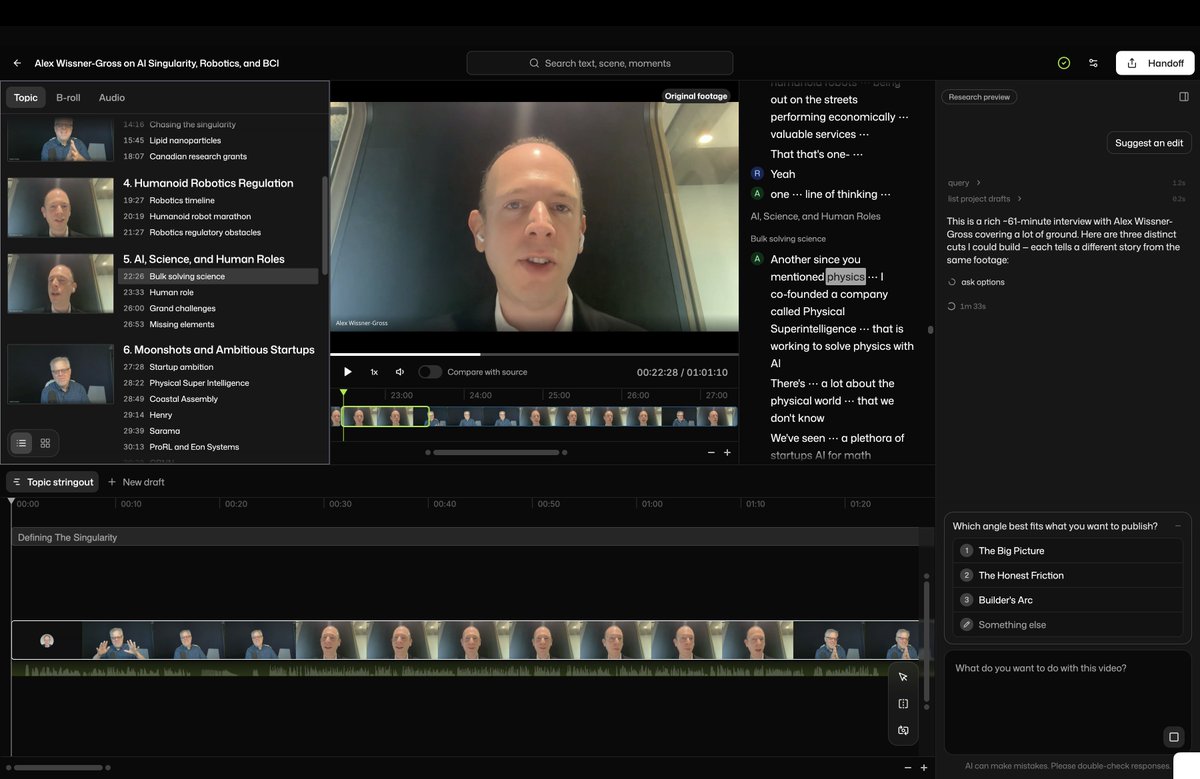Open the settings sliders icon in the header
The image size is (1200, 779).
click(1093, 63)
